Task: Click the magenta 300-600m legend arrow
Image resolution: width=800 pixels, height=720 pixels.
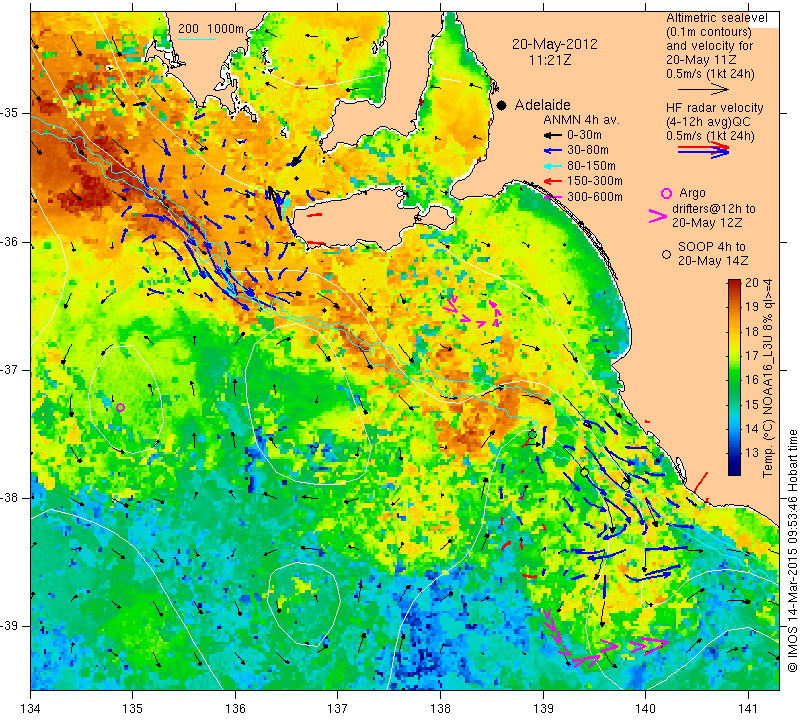Action: coord(553,197)
